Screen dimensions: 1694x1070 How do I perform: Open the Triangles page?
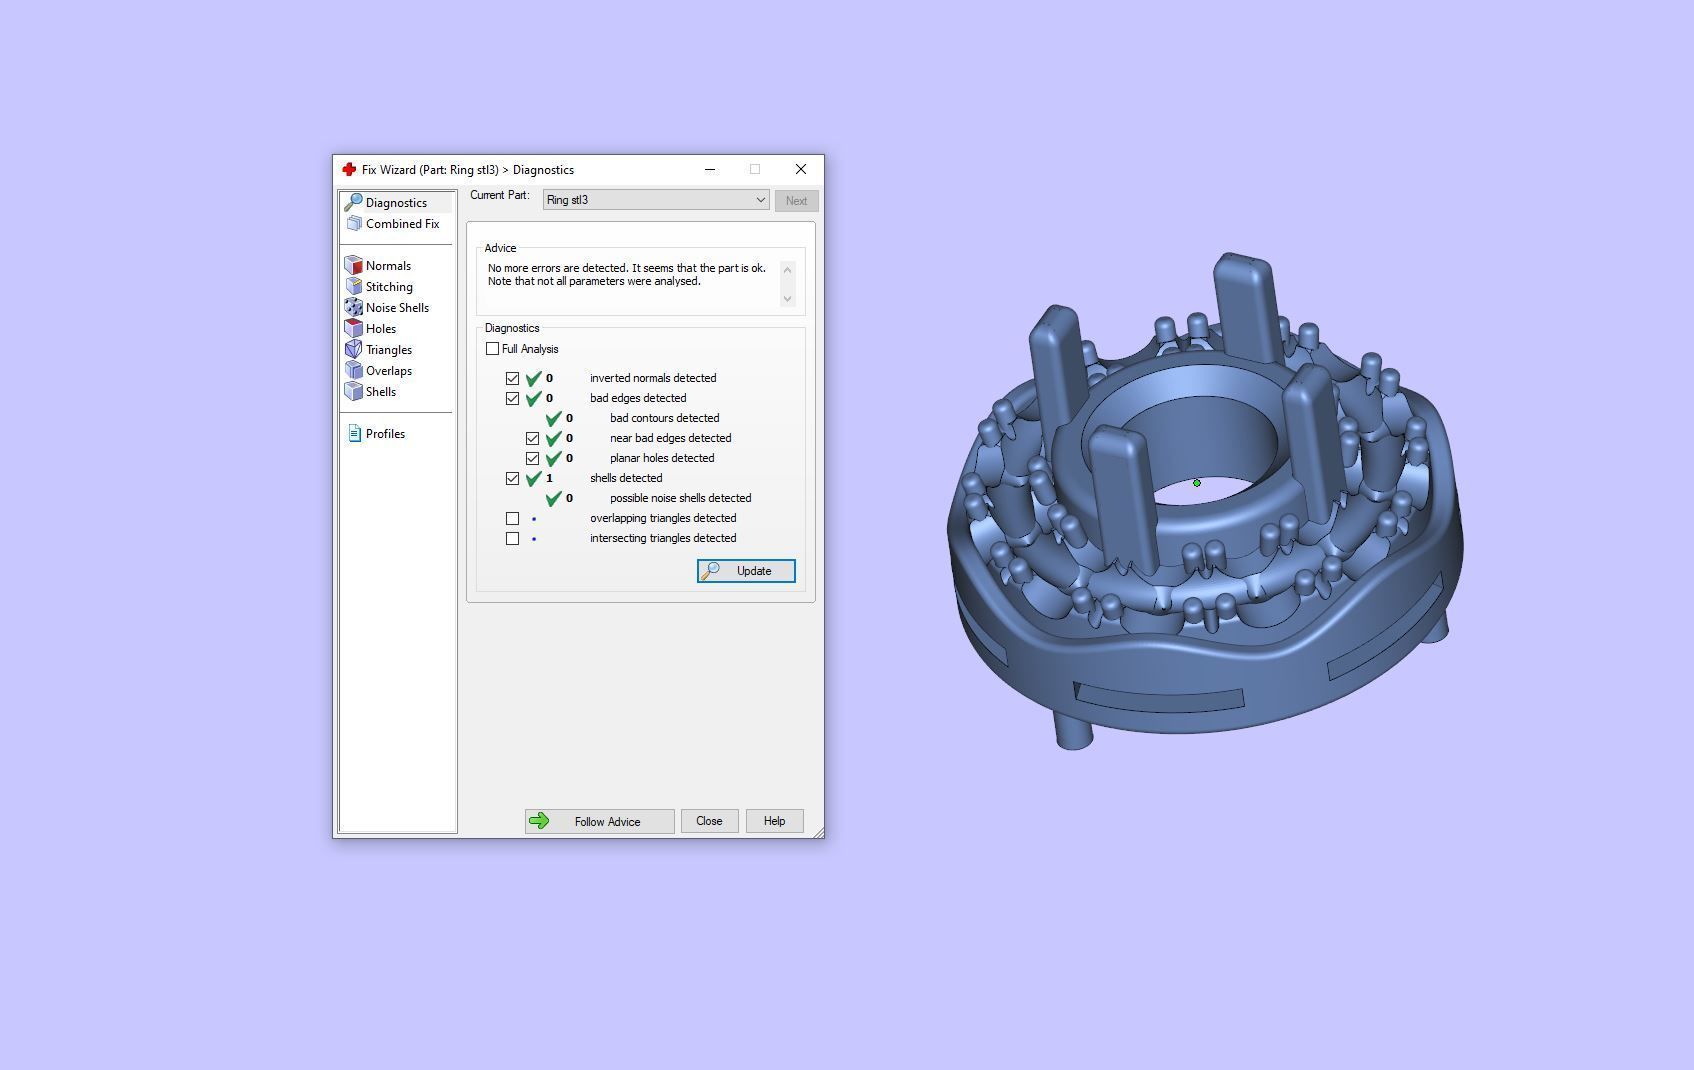pyautogui.click(x=389, y=349)
